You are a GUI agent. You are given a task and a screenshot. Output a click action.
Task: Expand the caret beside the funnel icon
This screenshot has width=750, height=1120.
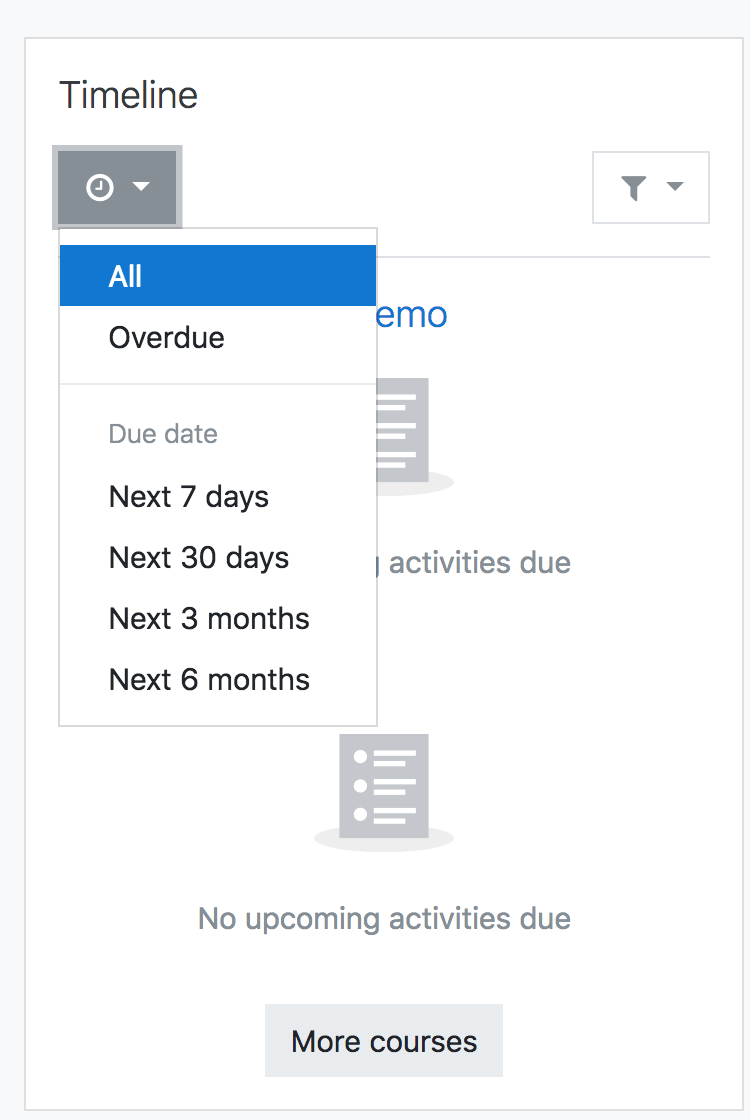[x=675, y=186]
